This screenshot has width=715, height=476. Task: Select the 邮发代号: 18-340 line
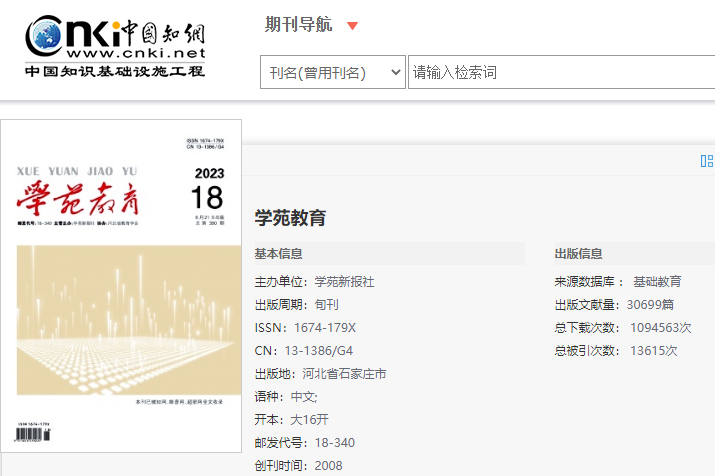pyautogui.click(x=305, y=442)
